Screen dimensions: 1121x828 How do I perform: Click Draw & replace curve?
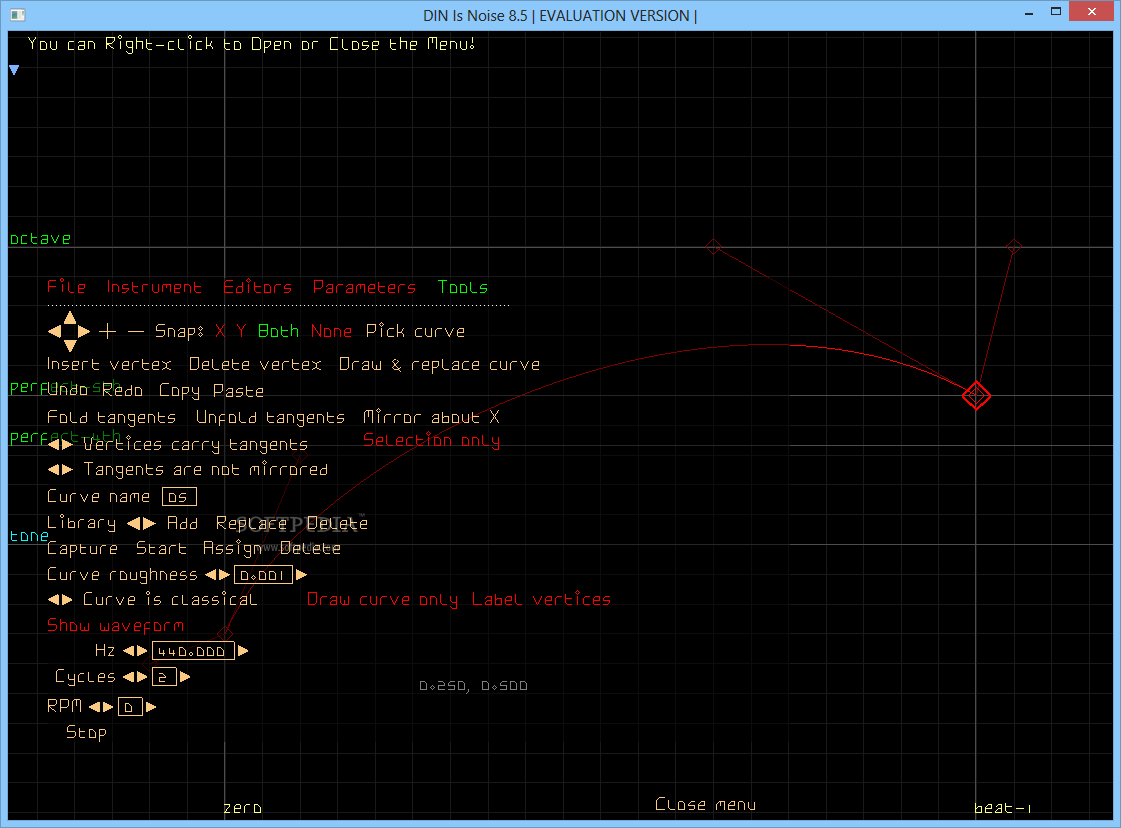[x=439, y=364]
